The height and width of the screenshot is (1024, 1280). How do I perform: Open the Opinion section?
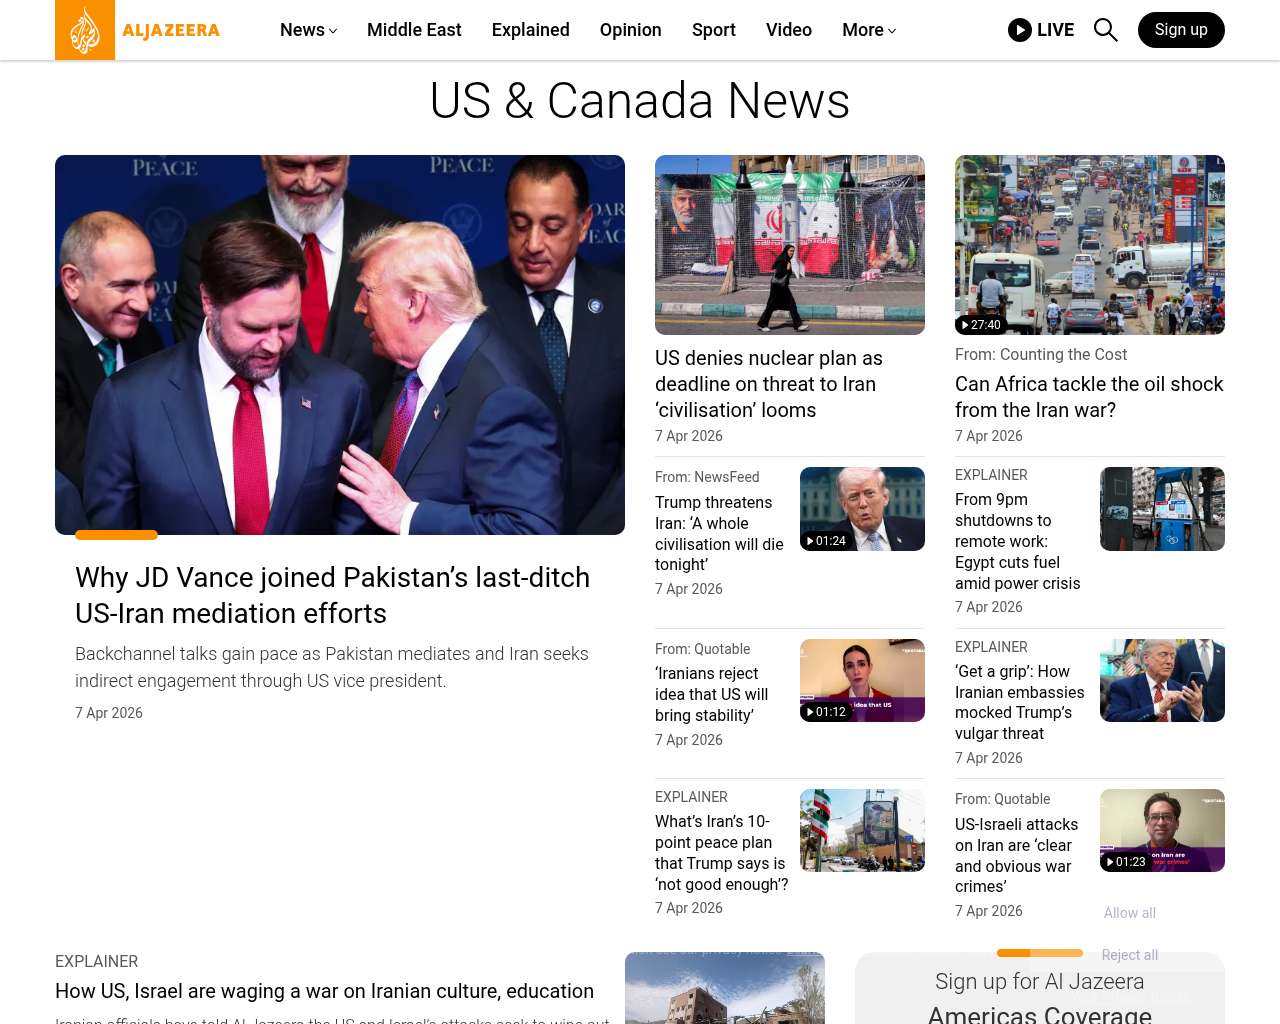631,30
